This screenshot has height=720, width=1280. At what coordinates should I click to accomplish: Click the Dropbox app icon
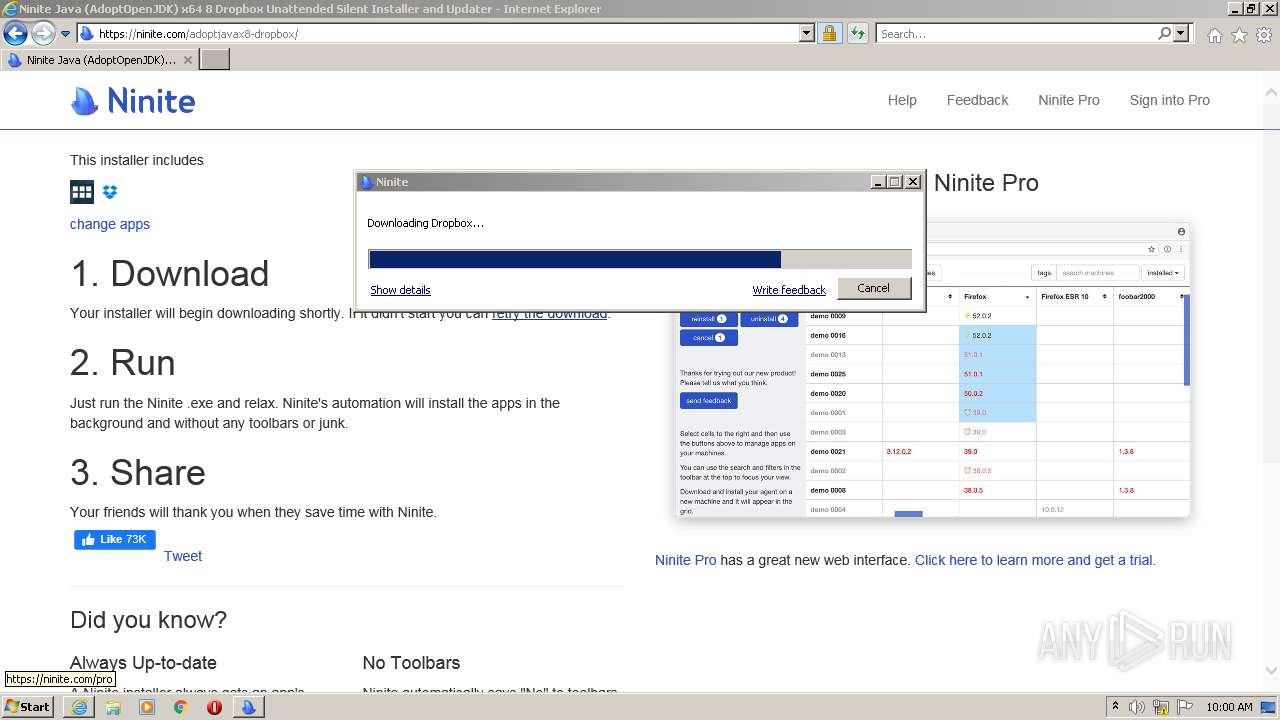110,192
